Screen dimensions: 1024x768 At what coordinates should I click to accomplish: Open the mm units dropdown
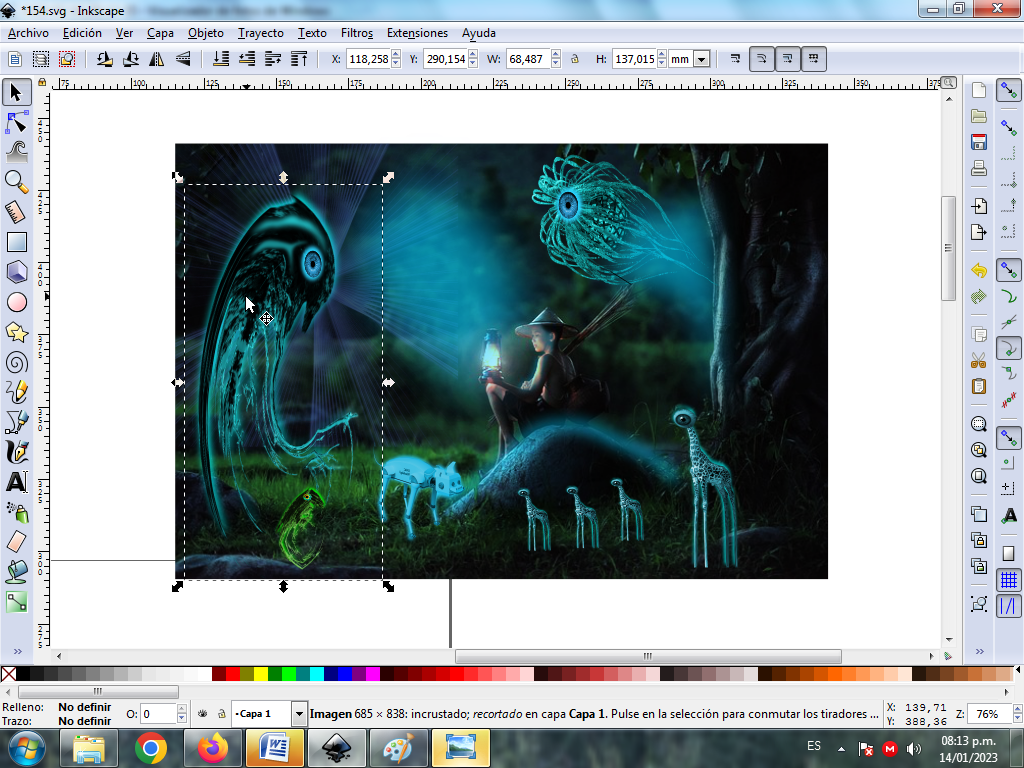(702, 59)
